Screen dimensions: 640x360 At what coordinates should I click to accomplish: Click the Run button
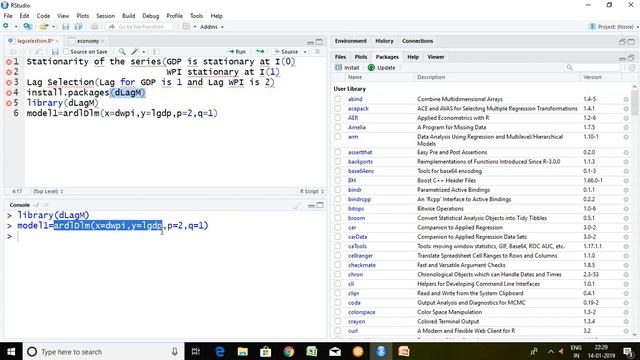click(x=237, y=52)
